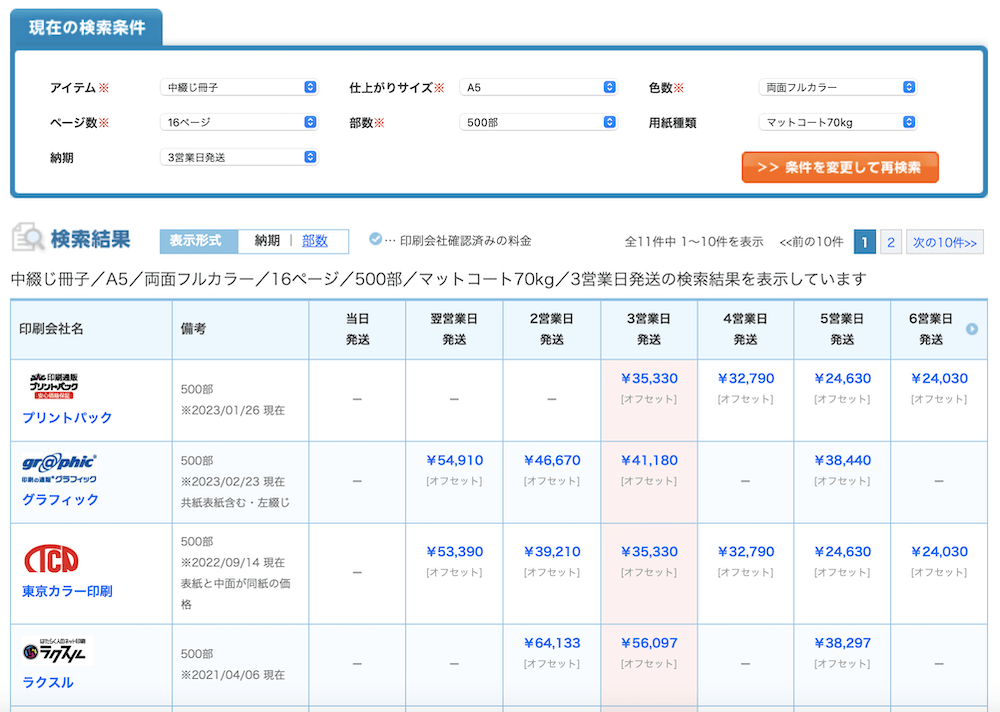Click グラフィック price ¥54,910

pyautogui.click(x=455, y=460)
